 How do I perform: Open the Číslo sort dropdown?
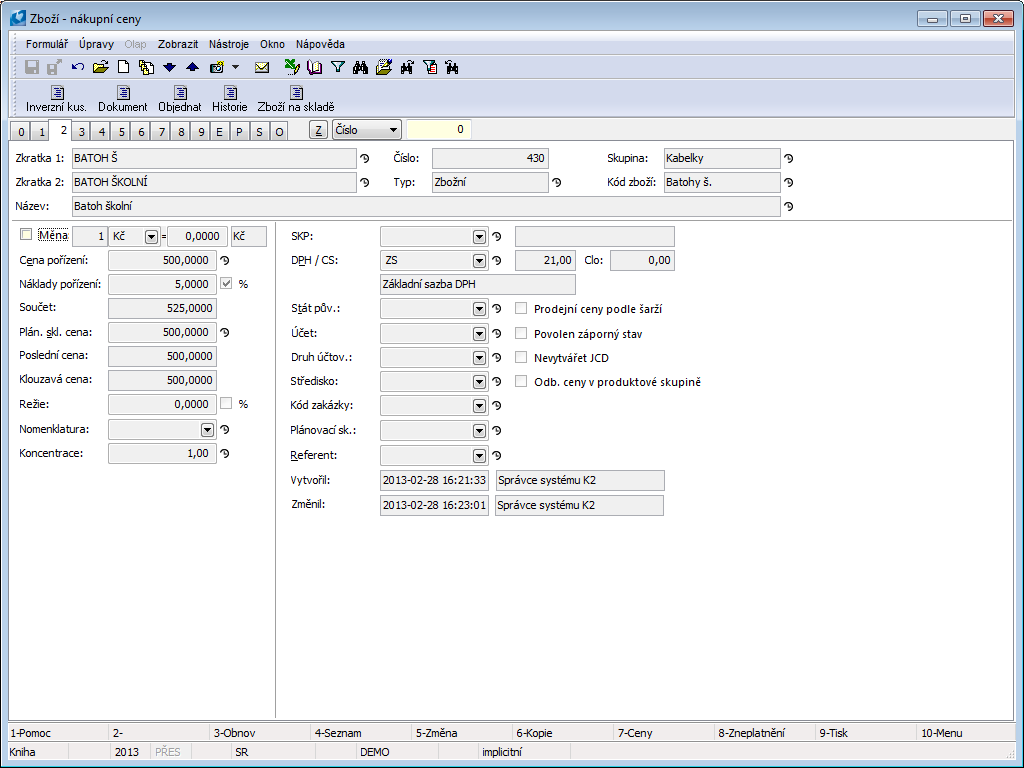click(392, 130)
